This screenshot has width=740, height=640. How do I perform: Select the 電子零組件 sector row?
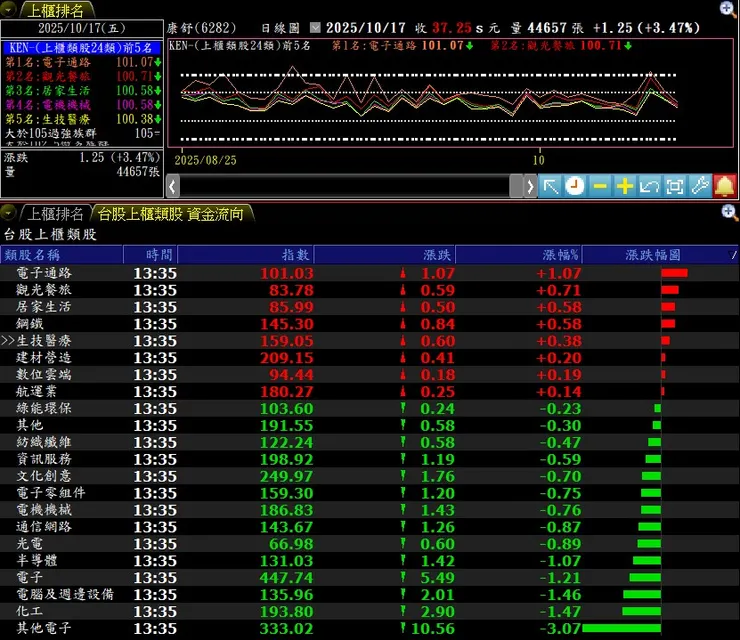(370, 493)
